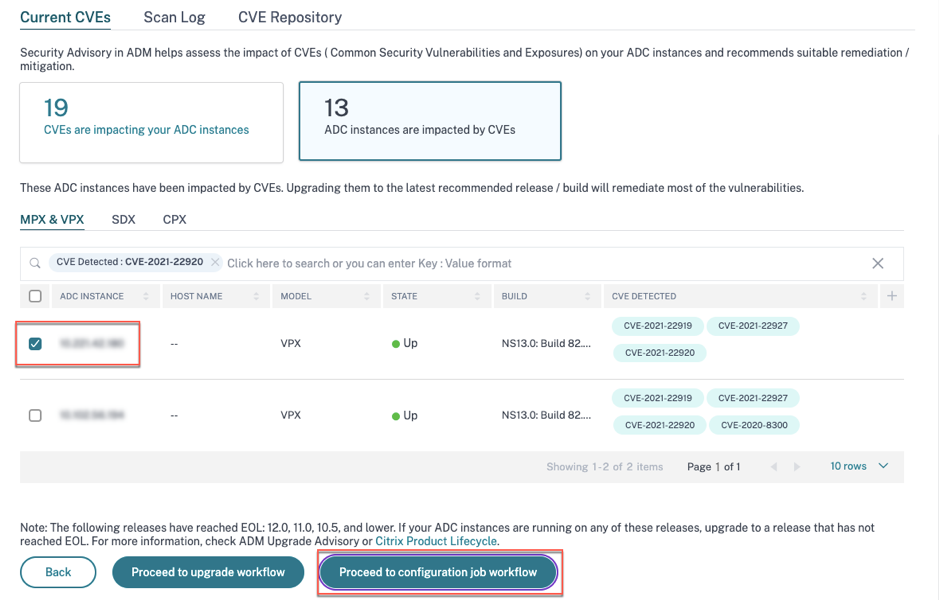
Task: Open the 10 rows per page dropdown
Action: tap(859, 466)
